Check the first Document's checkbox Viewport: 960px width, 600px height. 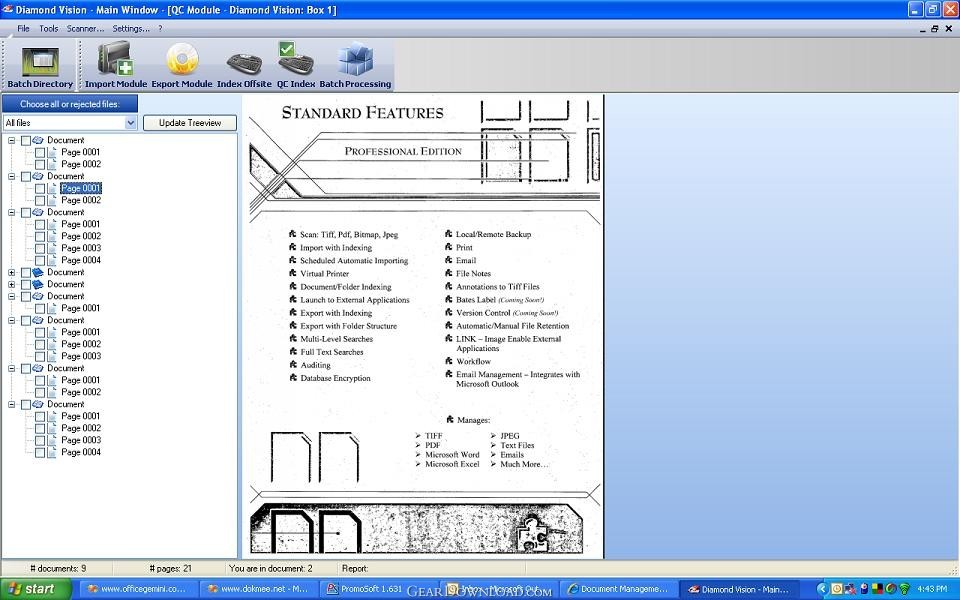tap(26, 141)
